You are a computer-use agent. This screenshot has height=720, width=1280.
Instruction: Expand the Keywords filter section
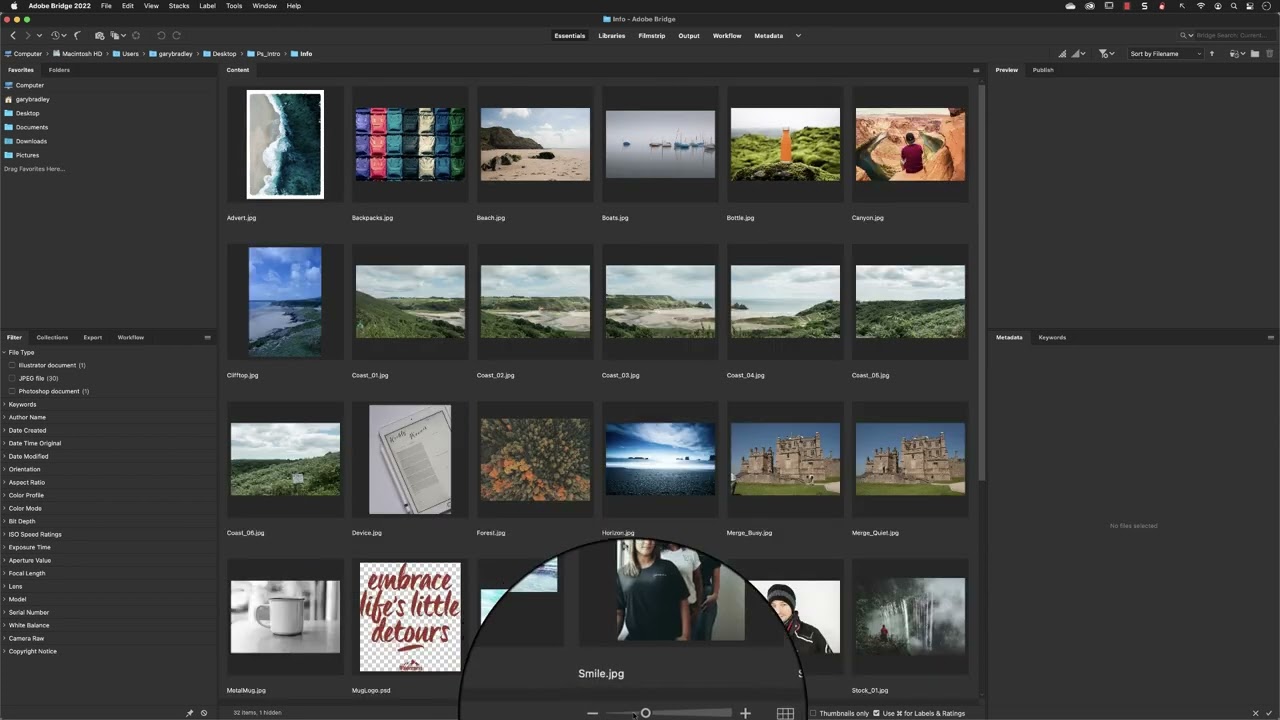22,404
